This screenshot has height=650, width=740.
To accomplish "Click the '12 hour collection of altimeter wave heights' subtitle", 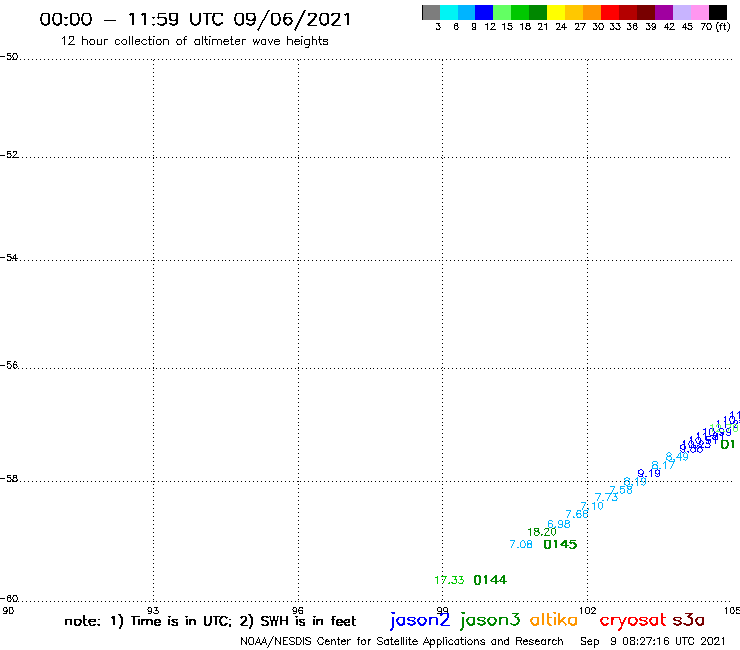I will coord(194,41).
